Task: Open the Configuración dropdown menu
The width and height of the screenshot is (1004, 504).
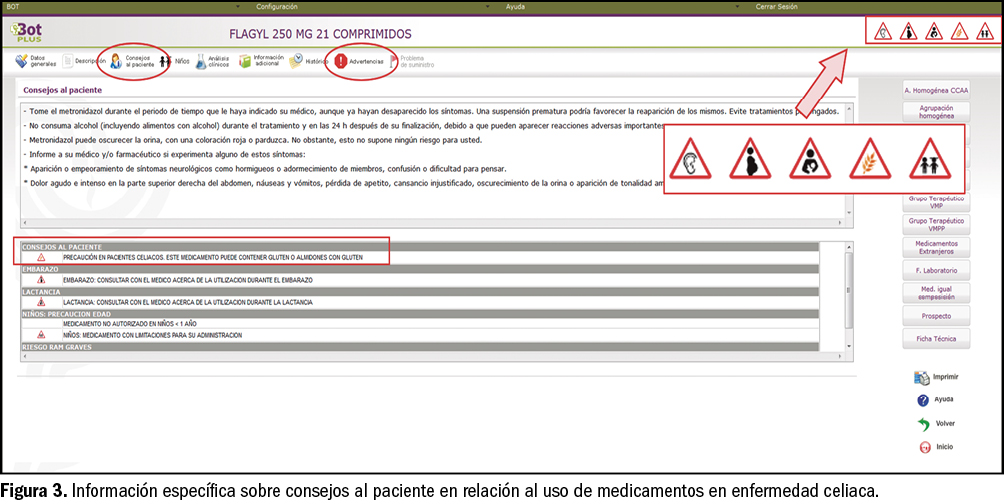Action: point(277,6)
